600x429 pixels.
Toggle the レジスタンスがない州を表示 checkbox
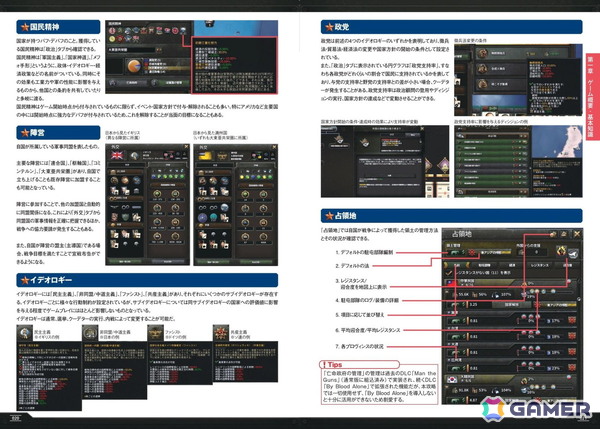click(449, 273)
